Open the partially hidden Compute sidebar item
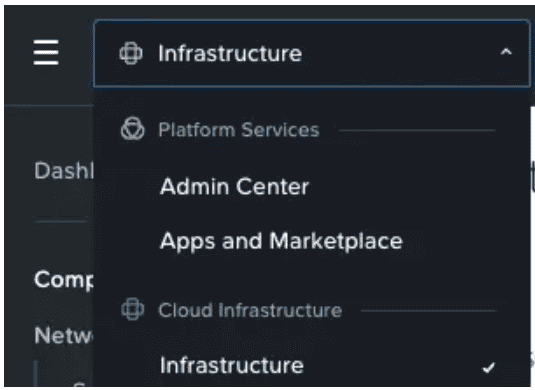This screenshot has width=535, height=390. pos(64,280)
